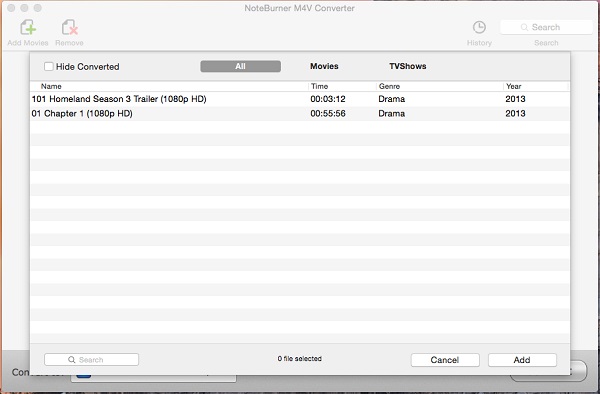Screen dimensions: 600x394
Task: Click the 00:03:12 time cell
Action: click(328, 99)
